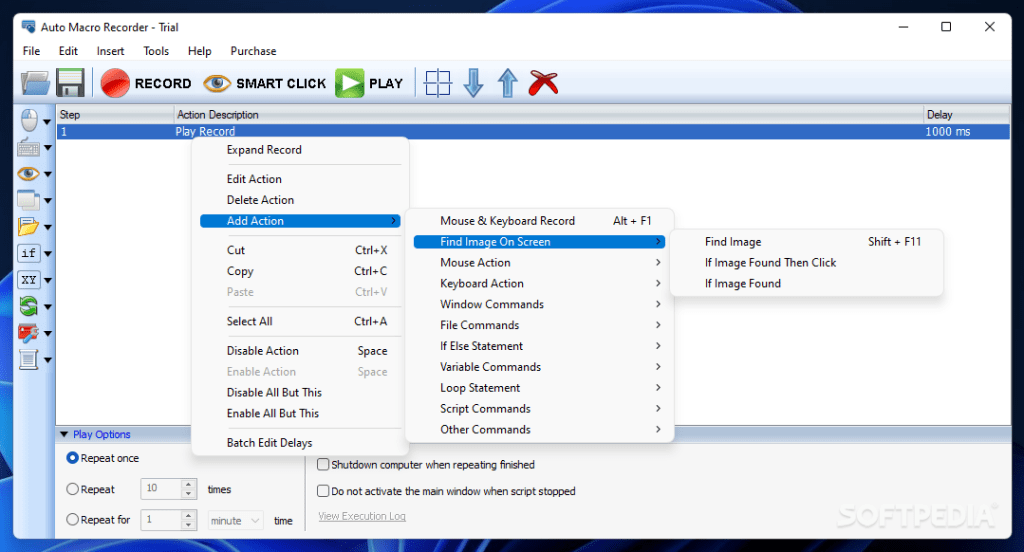
Task: Open the File menu
Action: pos(31,51)
